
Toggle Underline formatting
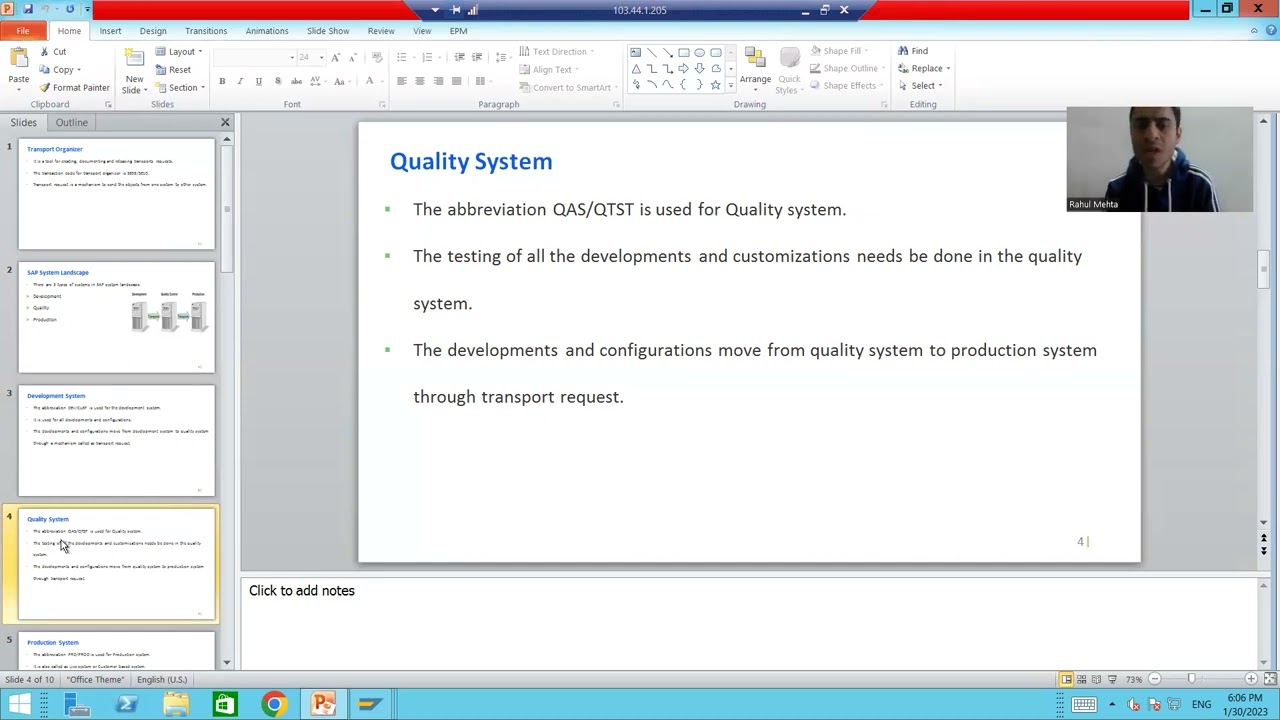point(258,82)
